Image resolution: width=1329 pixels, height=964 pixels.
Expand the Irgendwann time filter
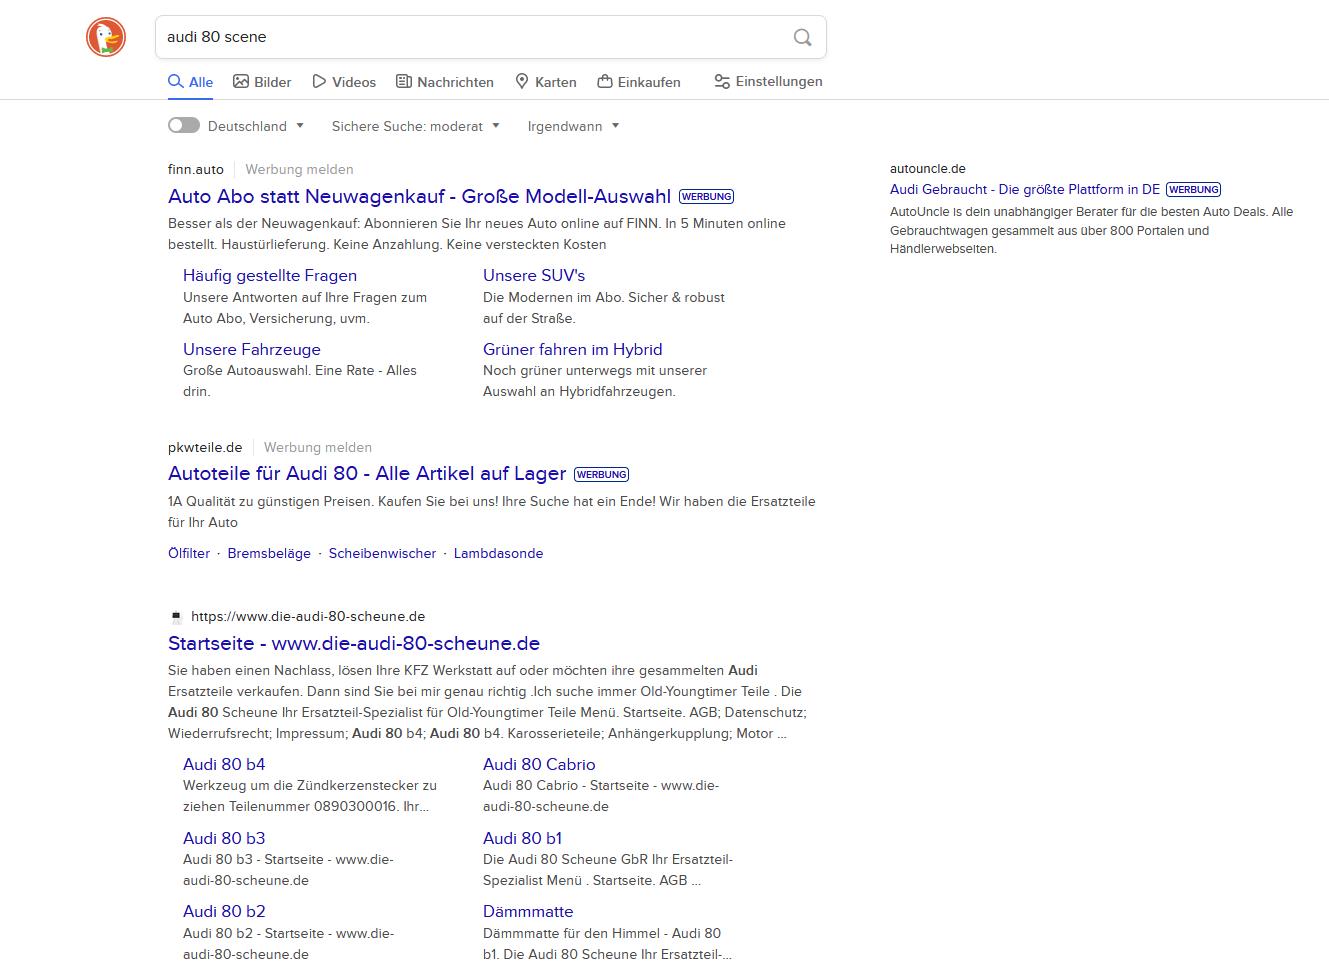point(573,126)
